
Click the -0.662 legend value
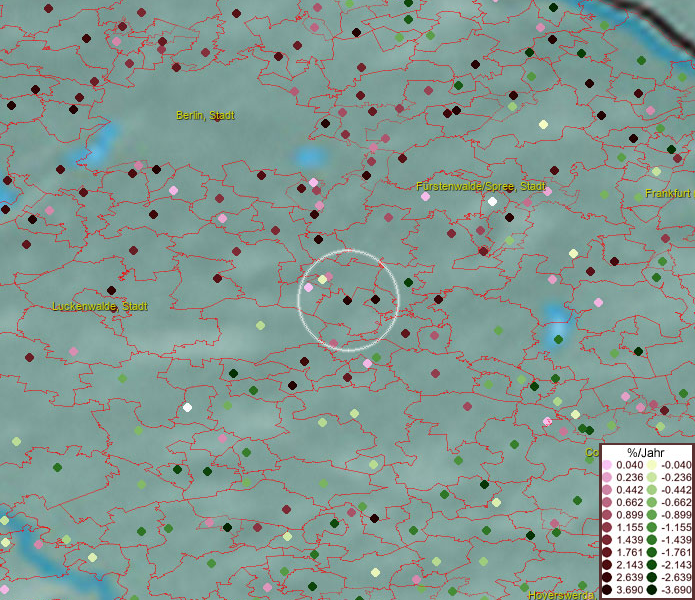click(676, 503)
